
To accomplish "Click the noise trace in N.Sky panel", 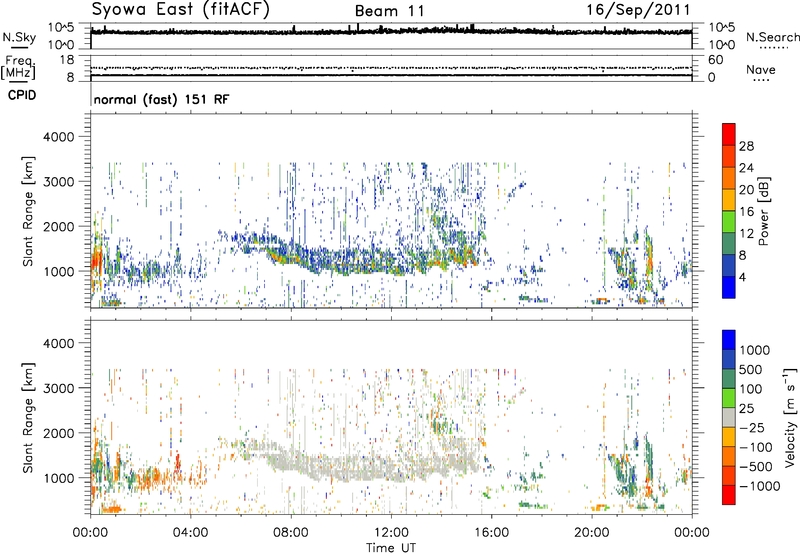I will point(391,32).
